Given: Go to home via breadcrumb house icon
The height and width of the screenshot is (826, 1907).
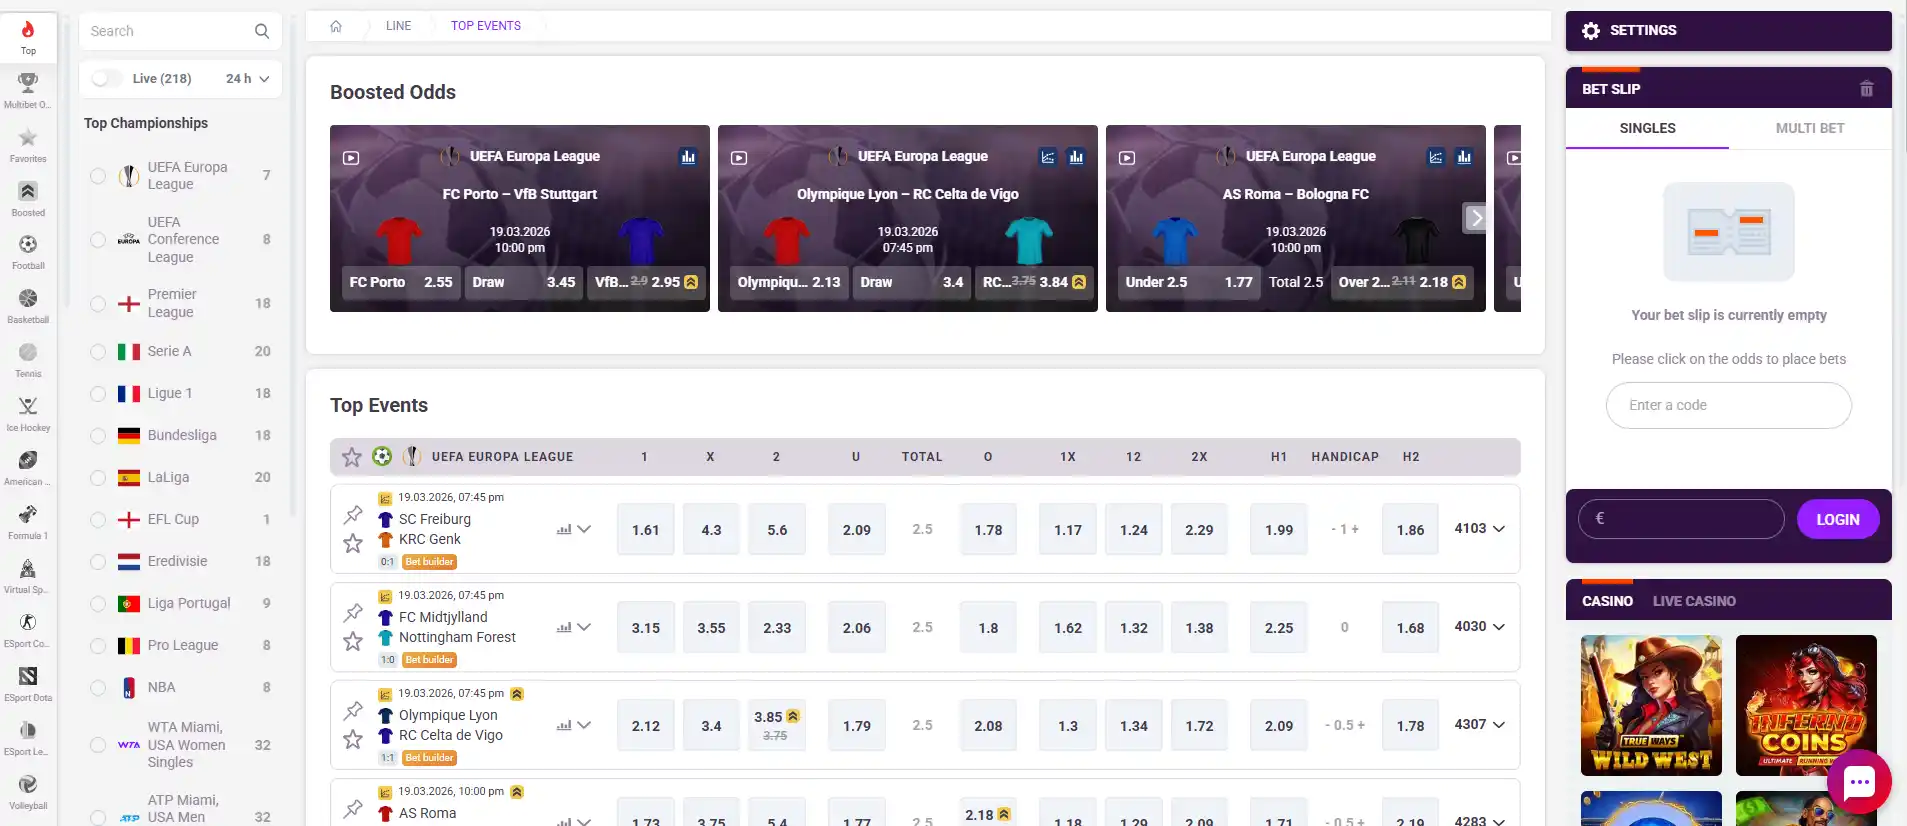Looking at the screenshot, I should click(336, 26).
